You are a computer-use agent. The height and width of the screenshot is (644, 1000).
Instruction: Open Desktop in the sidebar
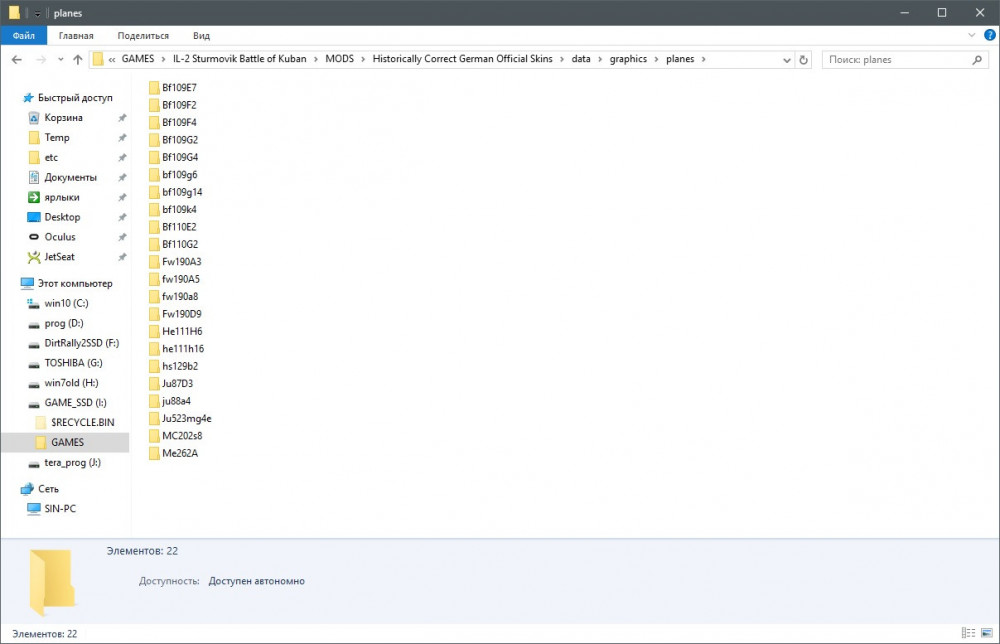pos(62,217)
